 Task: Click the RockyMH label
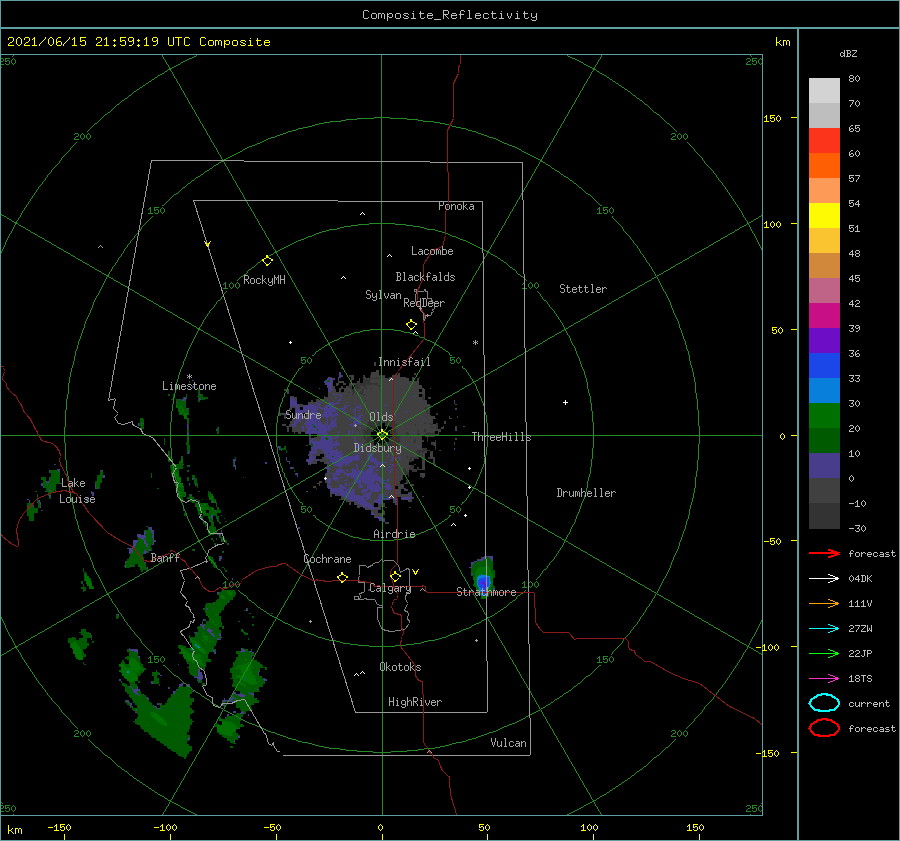[264, 280]
